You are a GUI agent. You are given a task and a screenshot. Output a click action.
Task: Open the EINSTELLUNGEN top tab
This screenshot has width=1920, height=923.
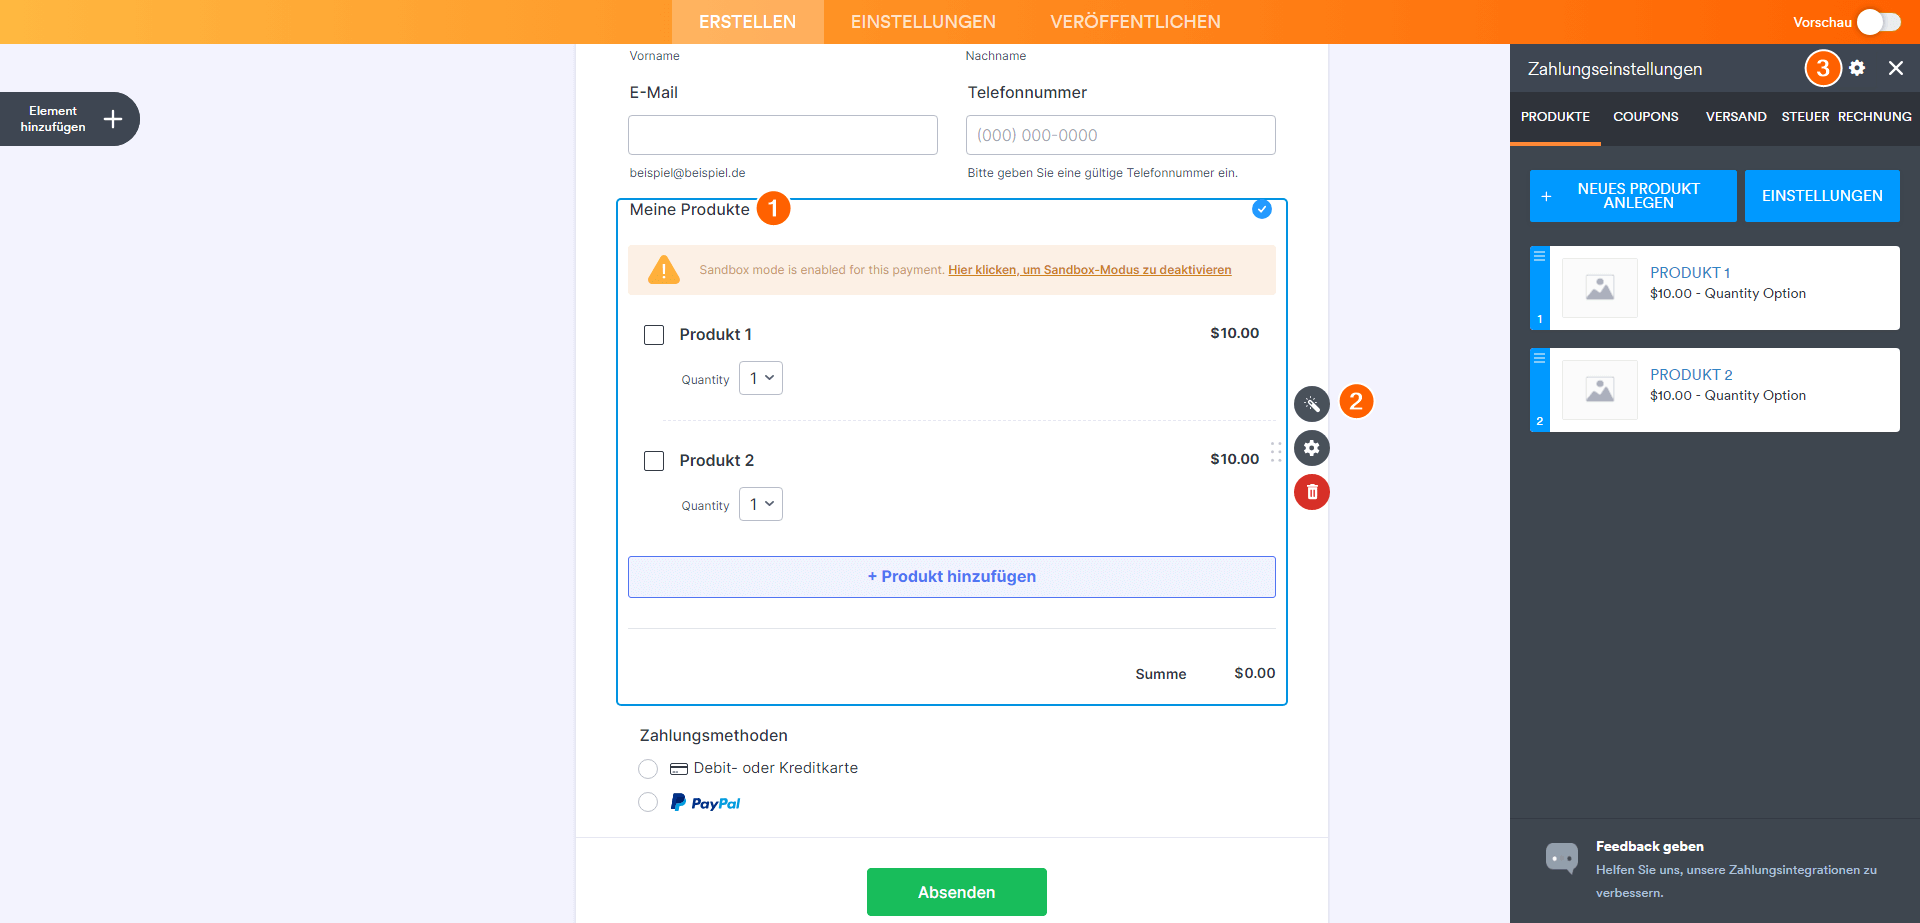(x=923, y=22)
